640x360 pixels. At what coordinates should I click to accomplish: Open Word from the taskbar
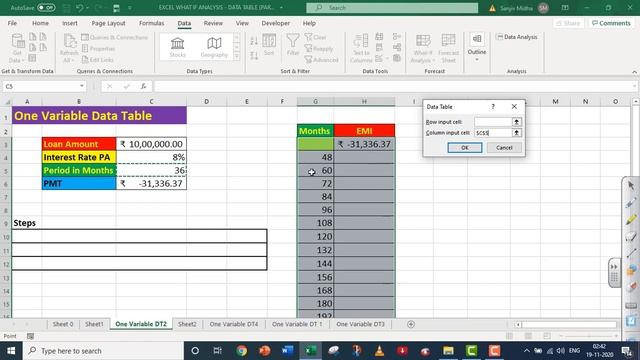pyautogui.click(x=287, y=351)
